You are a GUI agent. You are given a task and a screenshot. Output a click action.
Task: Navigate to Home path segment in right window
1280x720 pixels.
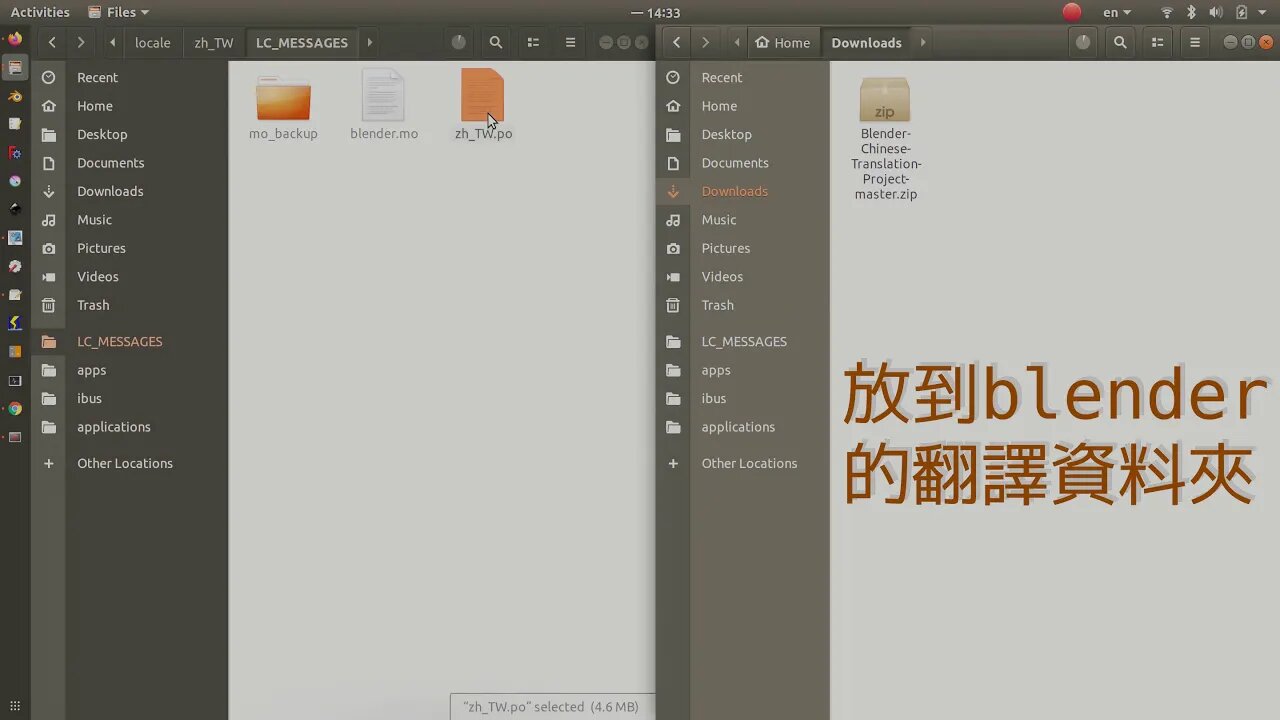(782, 43)
